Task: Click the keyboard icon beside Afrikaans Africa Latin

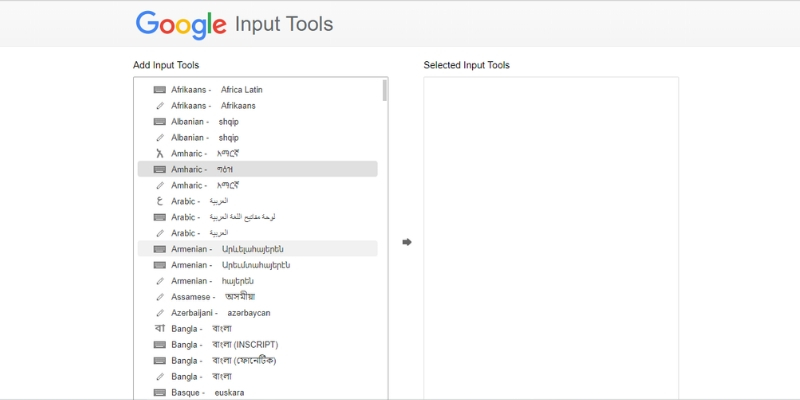Action: 160,90
